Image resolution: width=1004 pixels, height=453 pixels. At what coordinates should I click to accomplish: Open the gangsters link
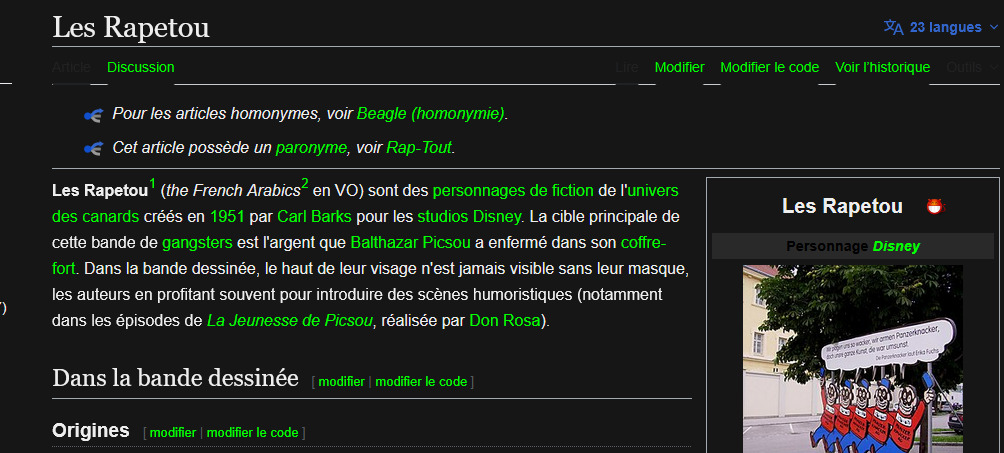point(197,243)
